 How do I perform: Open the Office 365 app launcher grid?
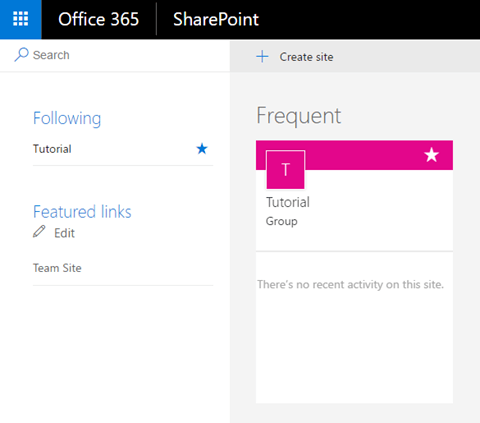click(21, 19)
